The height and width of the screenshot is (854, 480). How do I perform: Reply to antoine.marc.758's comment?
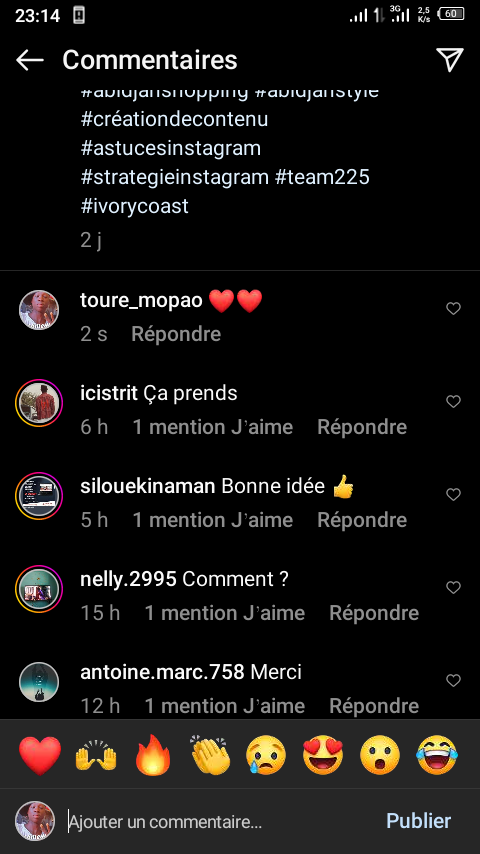pyautogui.click(x=374, y=706)
